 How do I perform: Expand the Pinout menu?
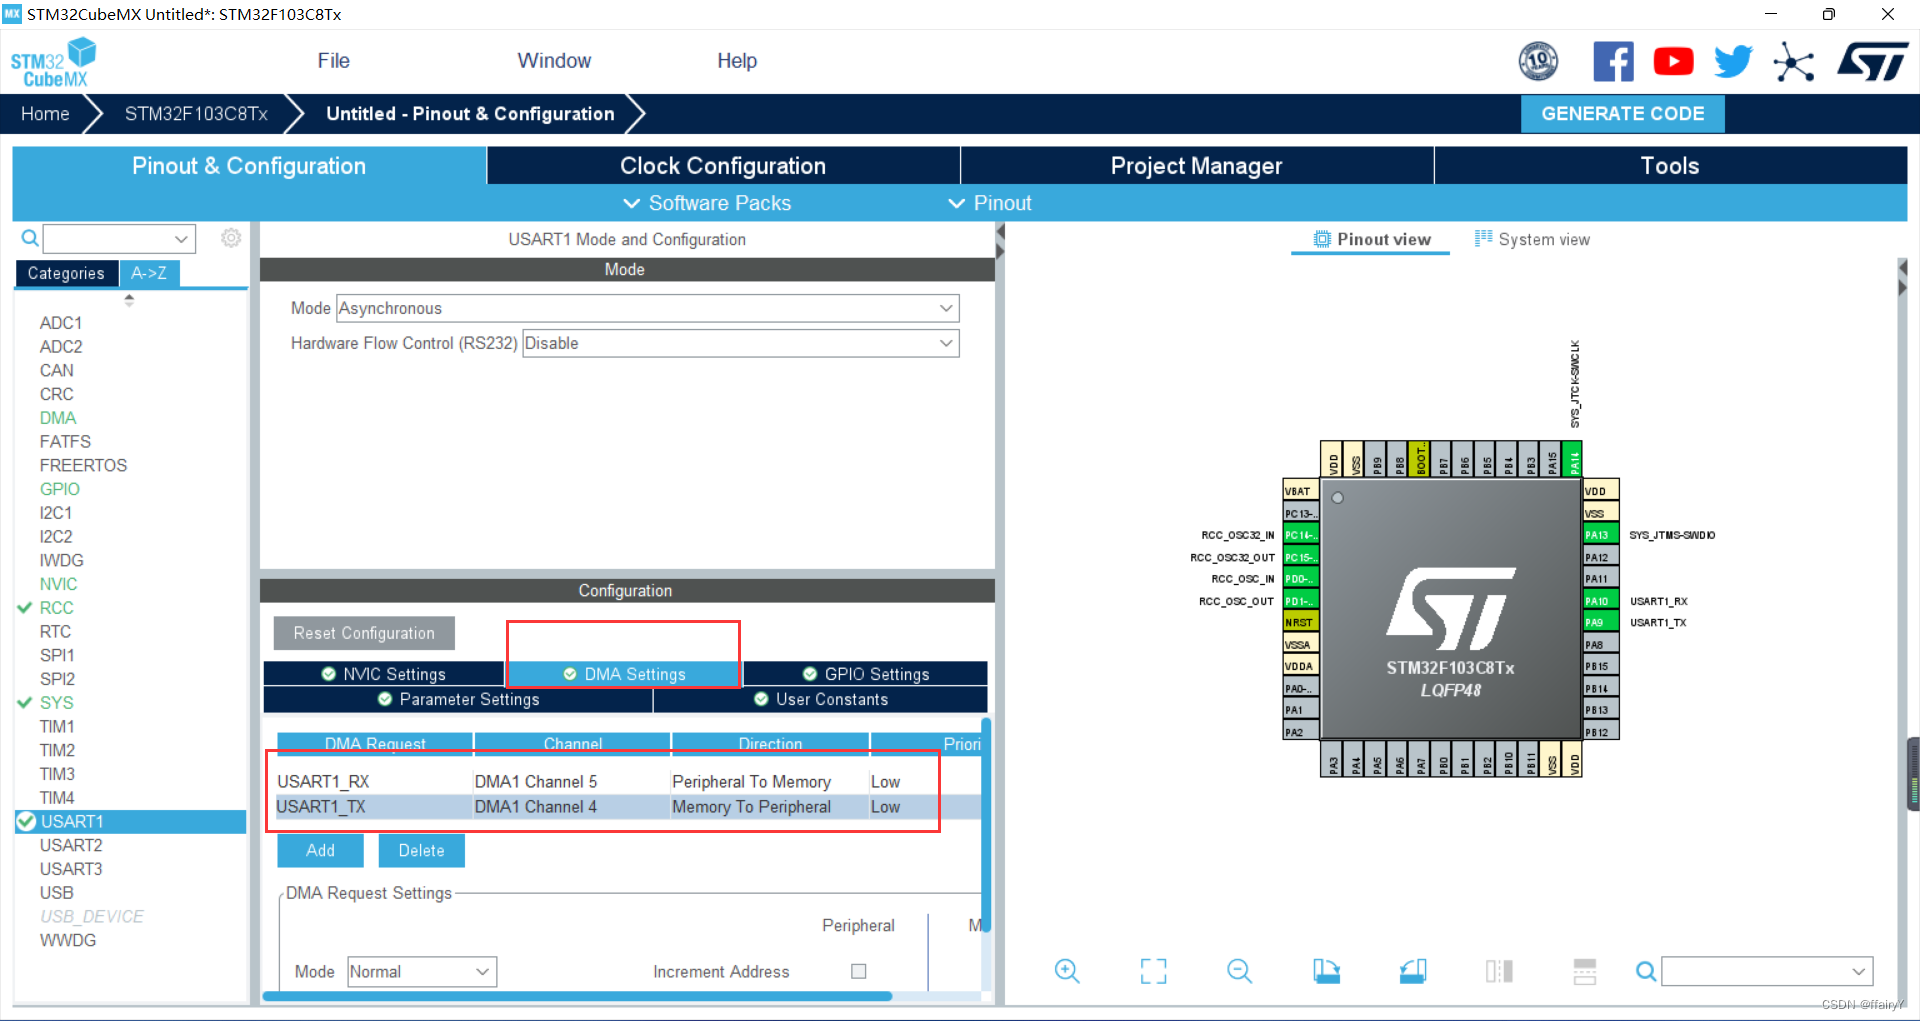(x=989, y=203)
